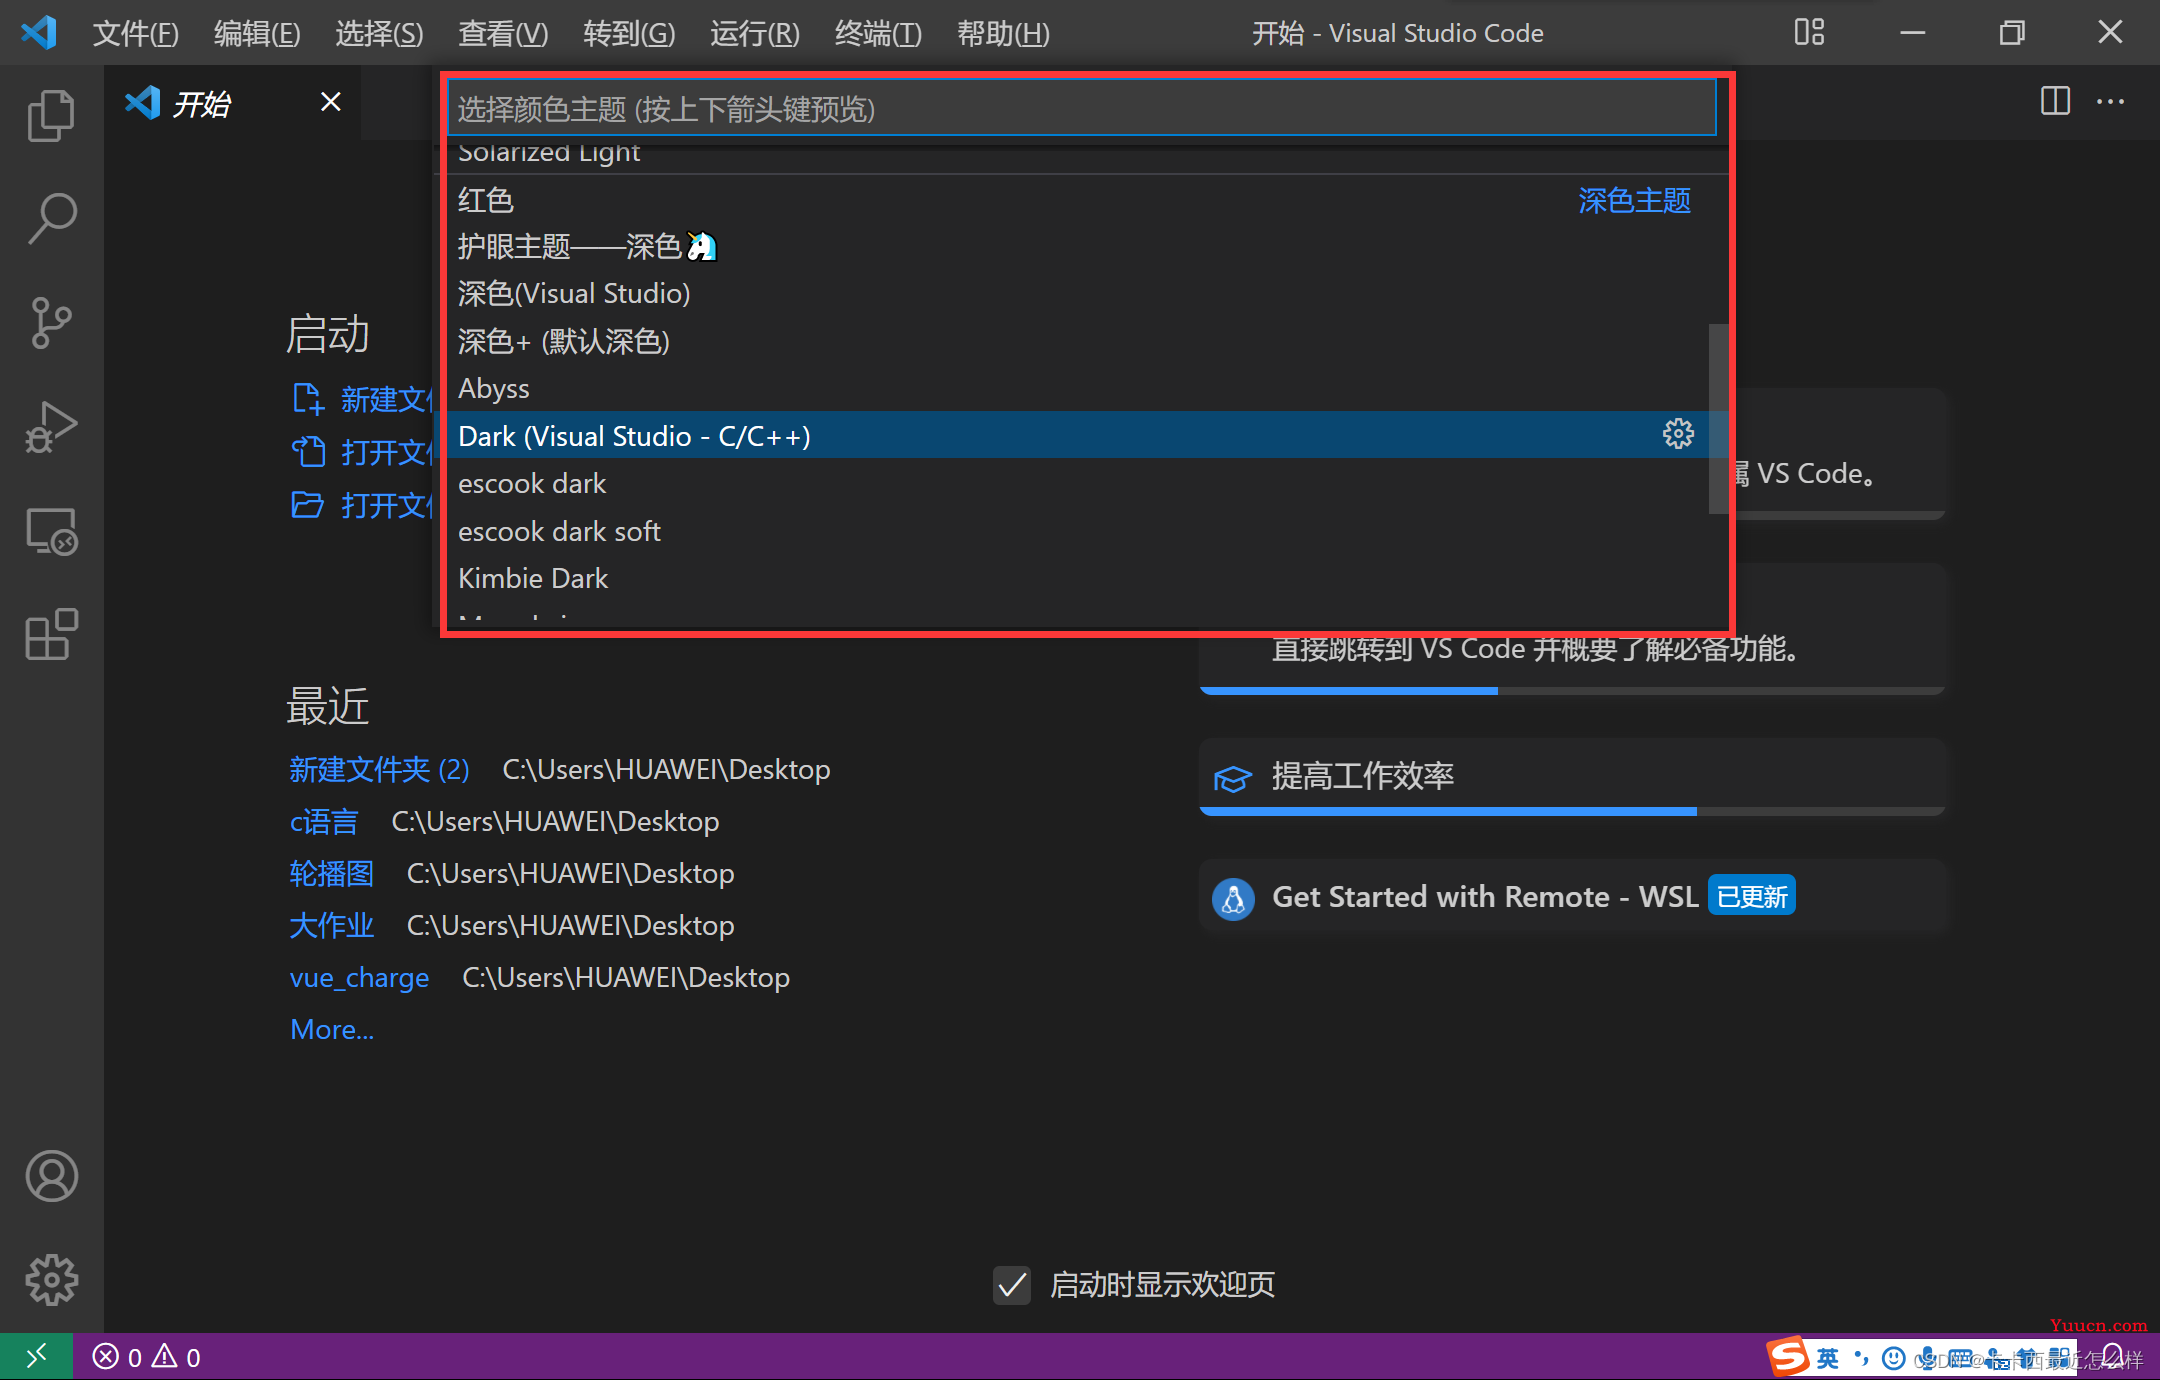This screenshot has width=2160, height=1380.
Task: Open recent folder 大作业
Action: tap(332, 925)
